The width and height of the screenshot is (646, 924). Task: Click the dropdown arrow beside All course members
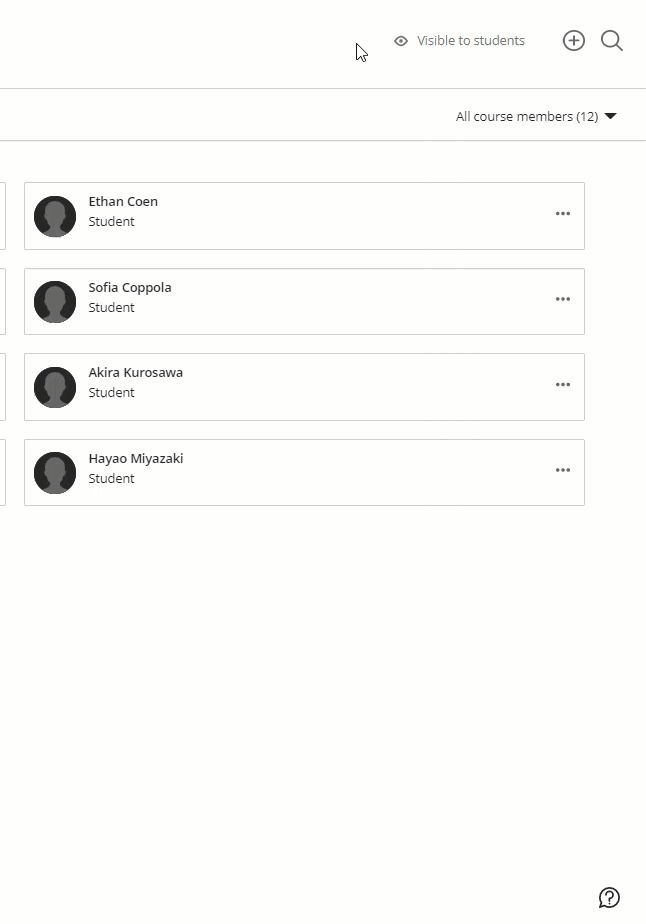pyautogui.click(x=609, y=116)
